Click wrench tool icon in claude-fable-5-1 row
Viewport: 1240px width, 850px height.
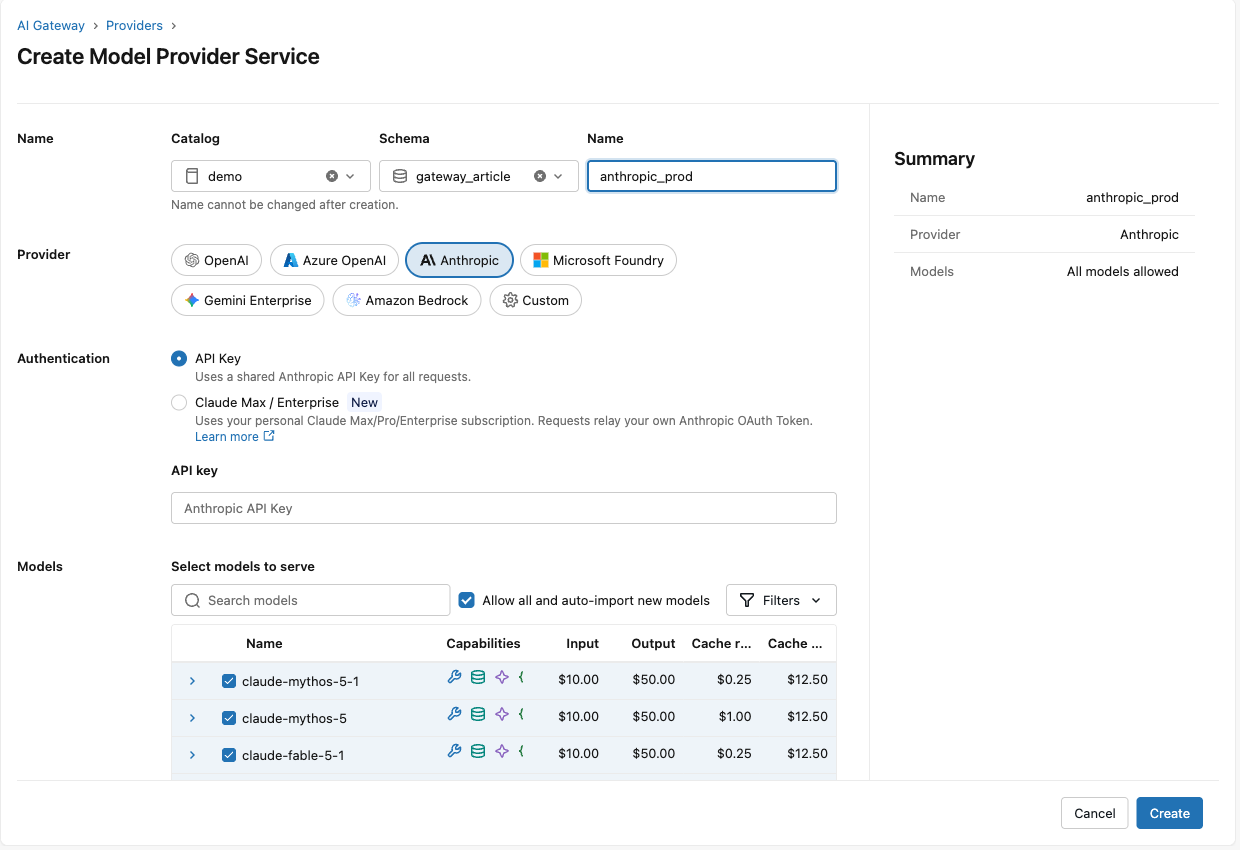coord(454,751)
